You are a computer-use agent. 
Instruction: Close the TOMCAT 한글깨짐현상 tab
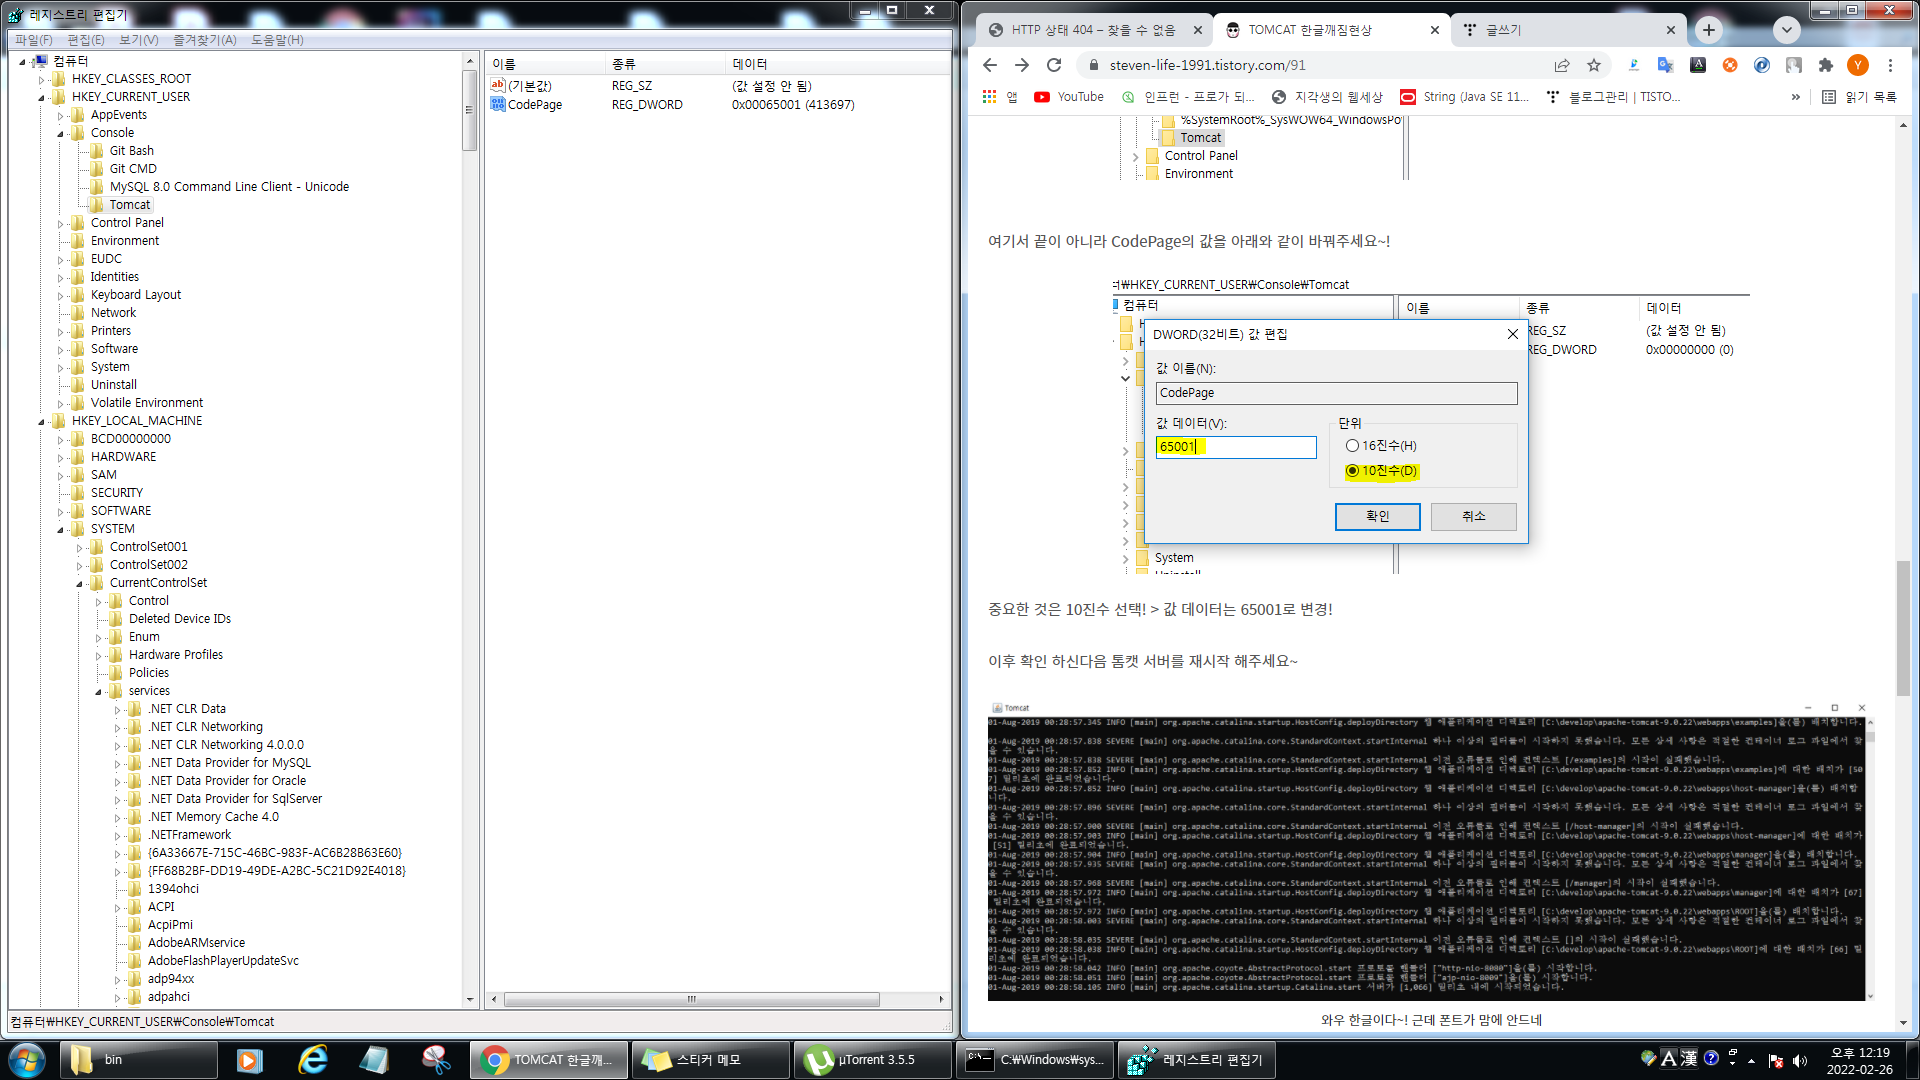pos(1435,30)
